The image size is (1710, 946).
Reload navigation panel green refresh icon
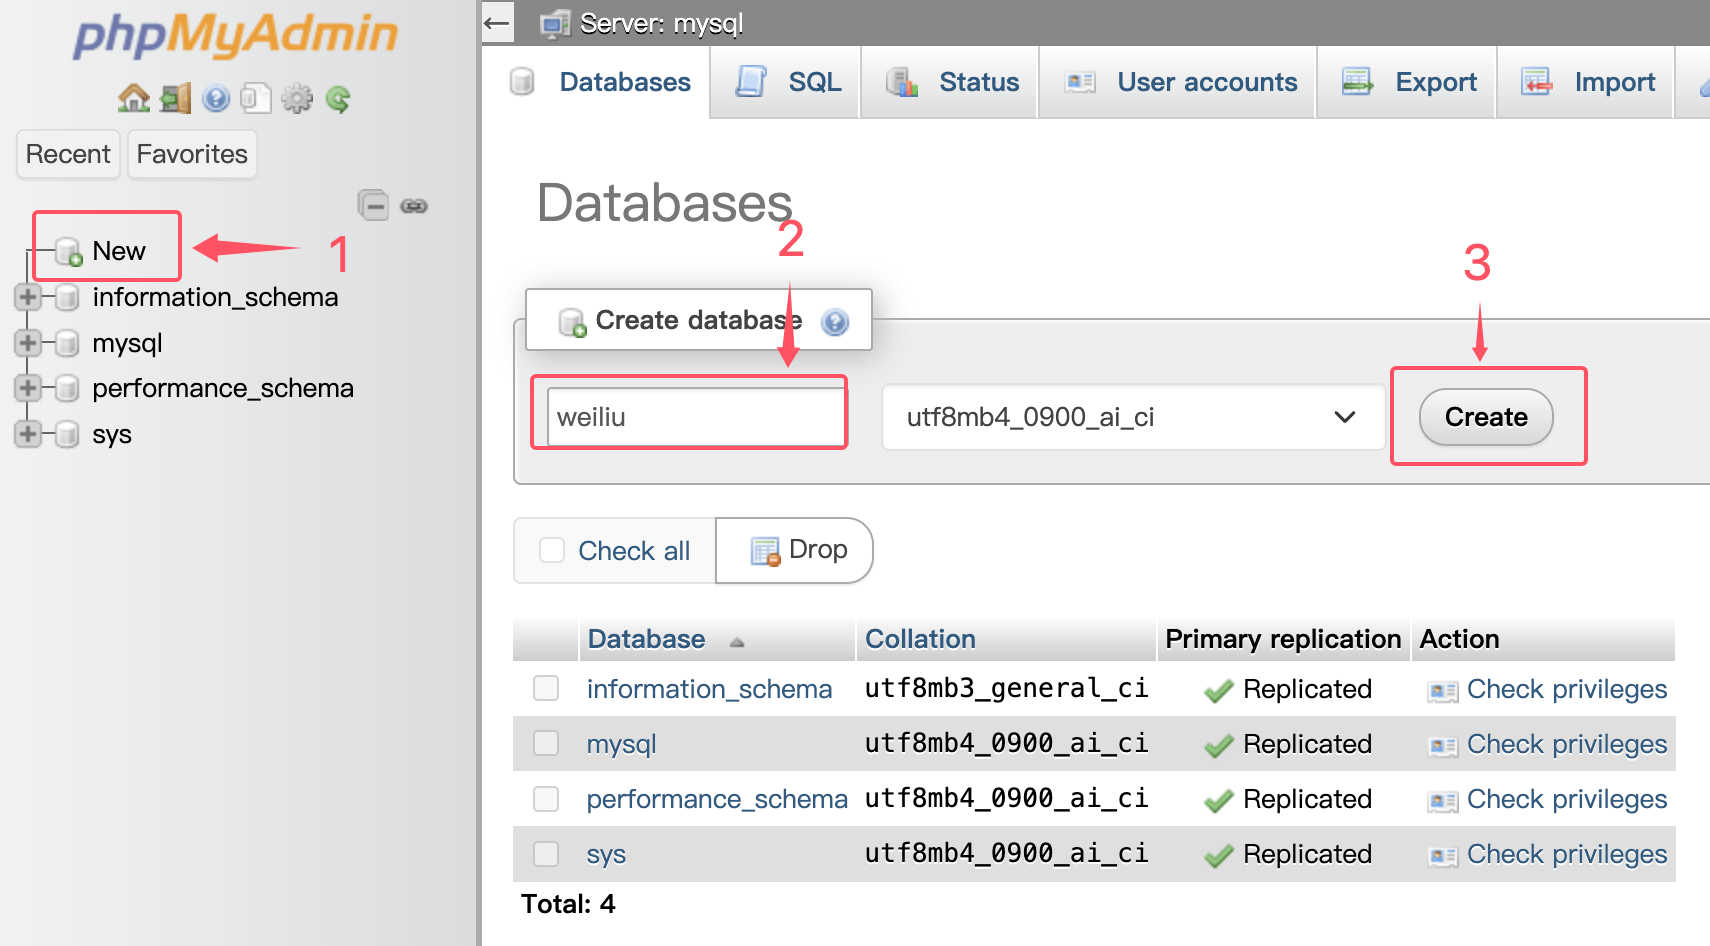pyautogui.click(x=338, y=98)
